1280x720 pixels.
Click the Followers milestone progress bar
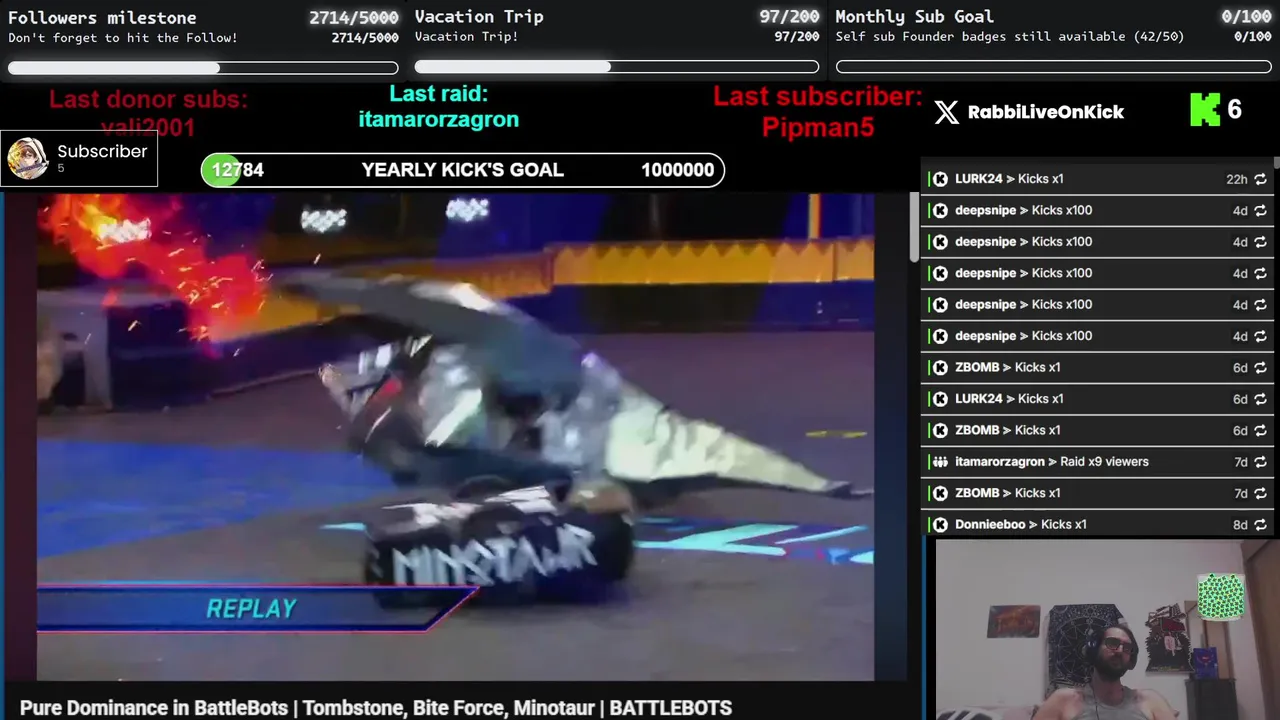tap(203, 68)
